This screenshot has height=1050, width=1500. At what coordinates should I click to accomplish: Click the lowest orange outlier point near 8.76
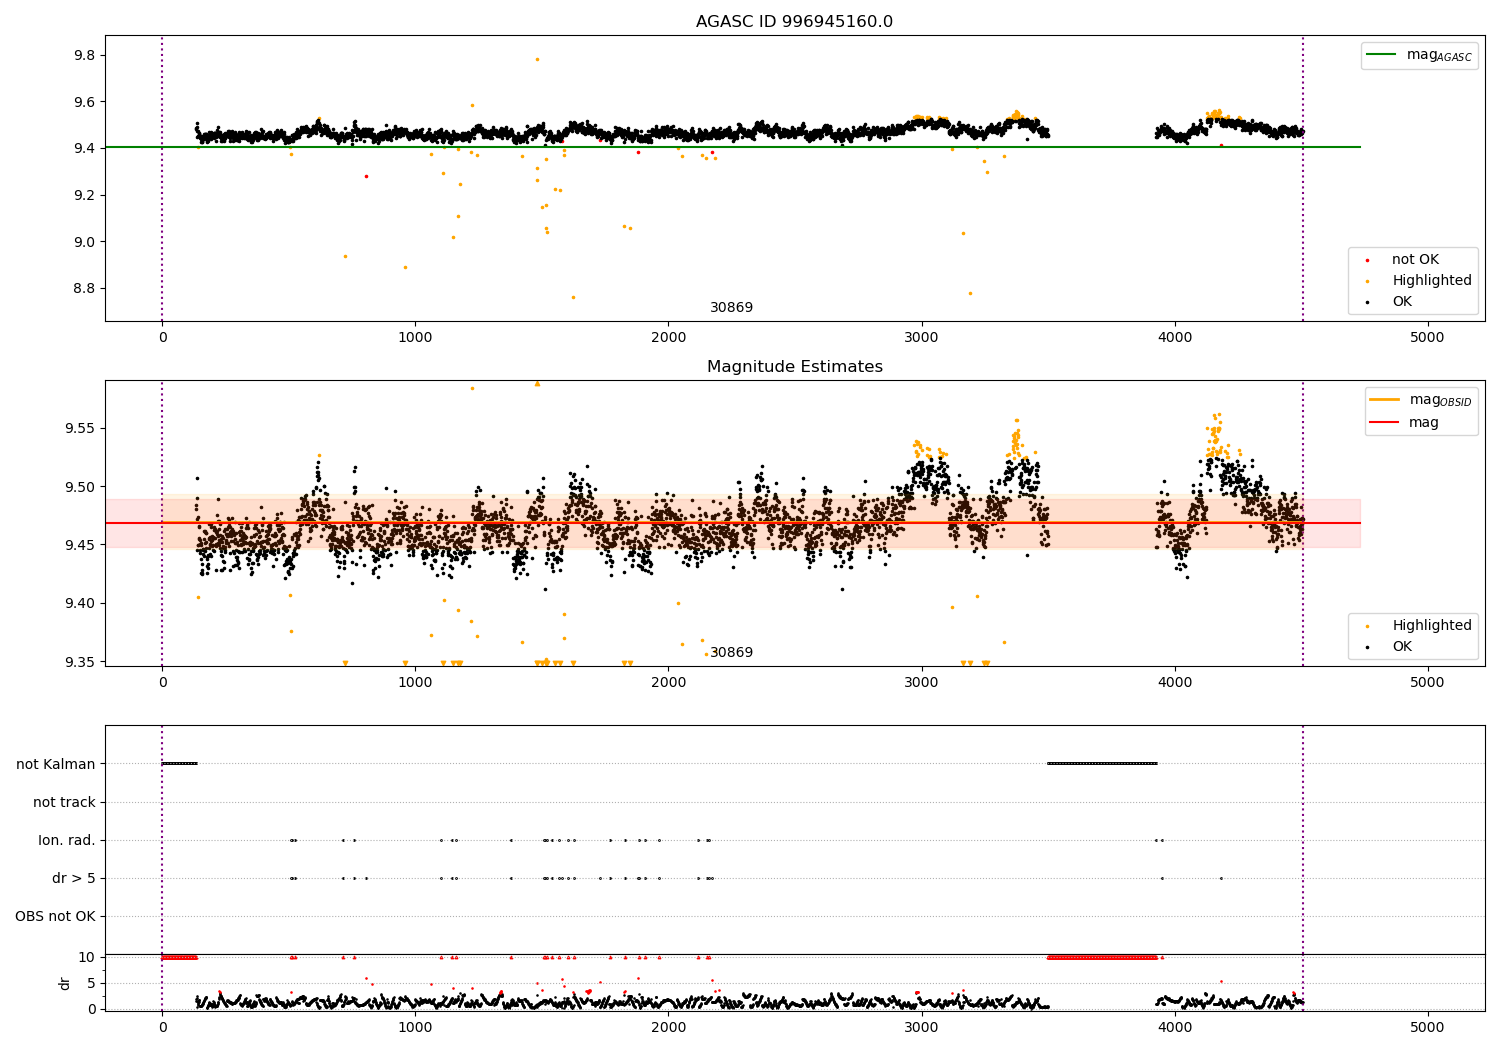point(573,297)
